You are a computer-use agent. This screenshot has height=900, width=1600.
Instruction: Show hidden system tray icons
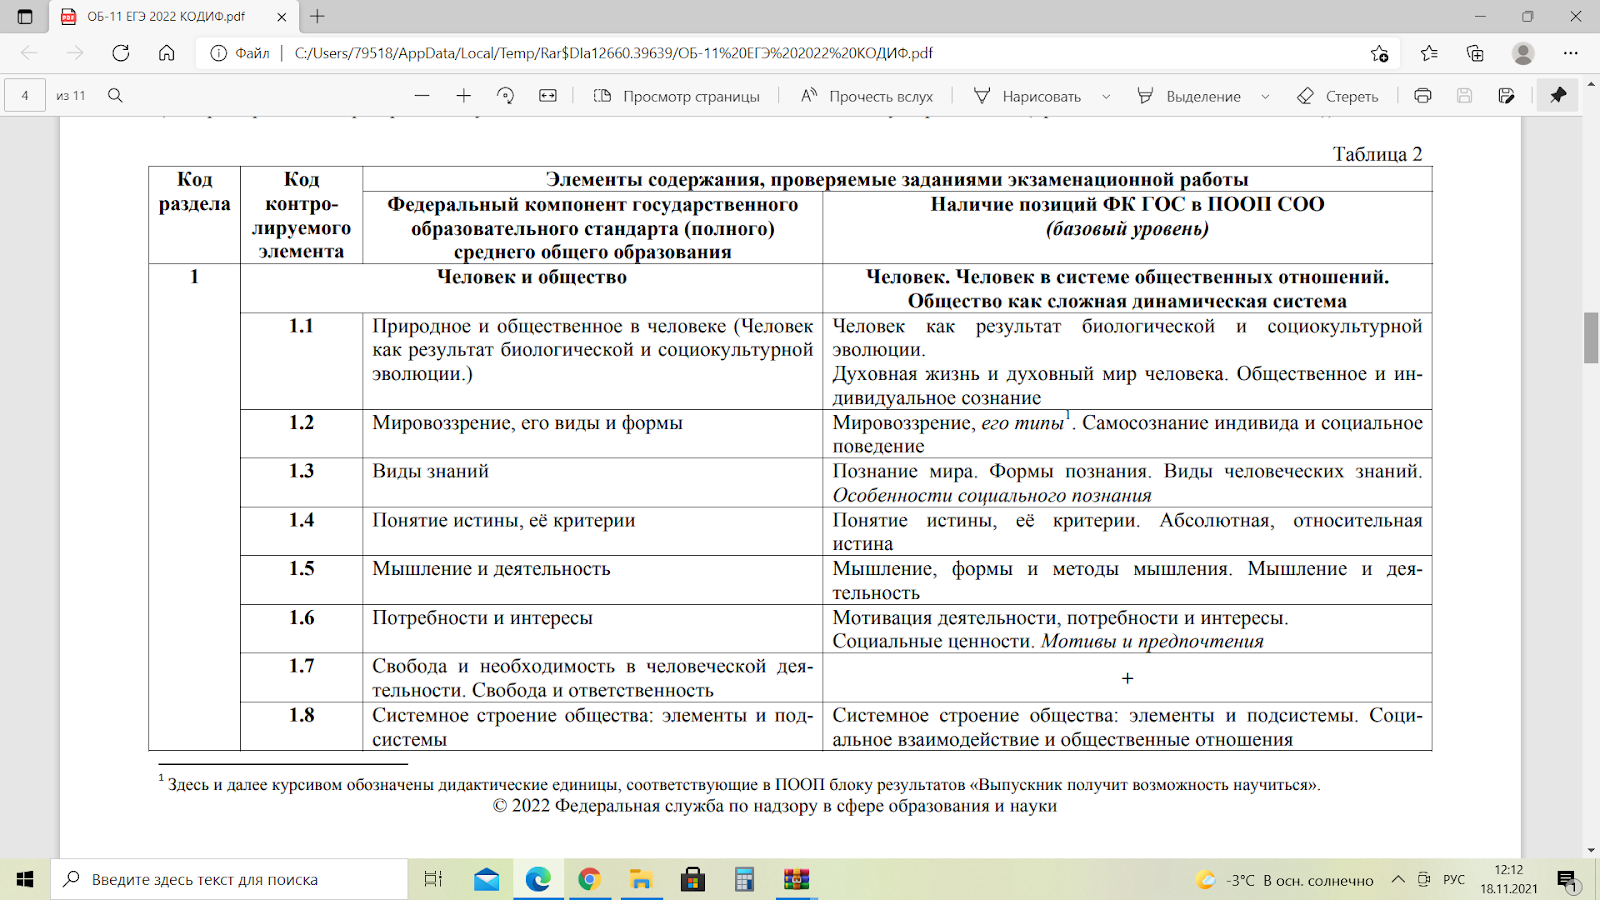click(1398, 879)
